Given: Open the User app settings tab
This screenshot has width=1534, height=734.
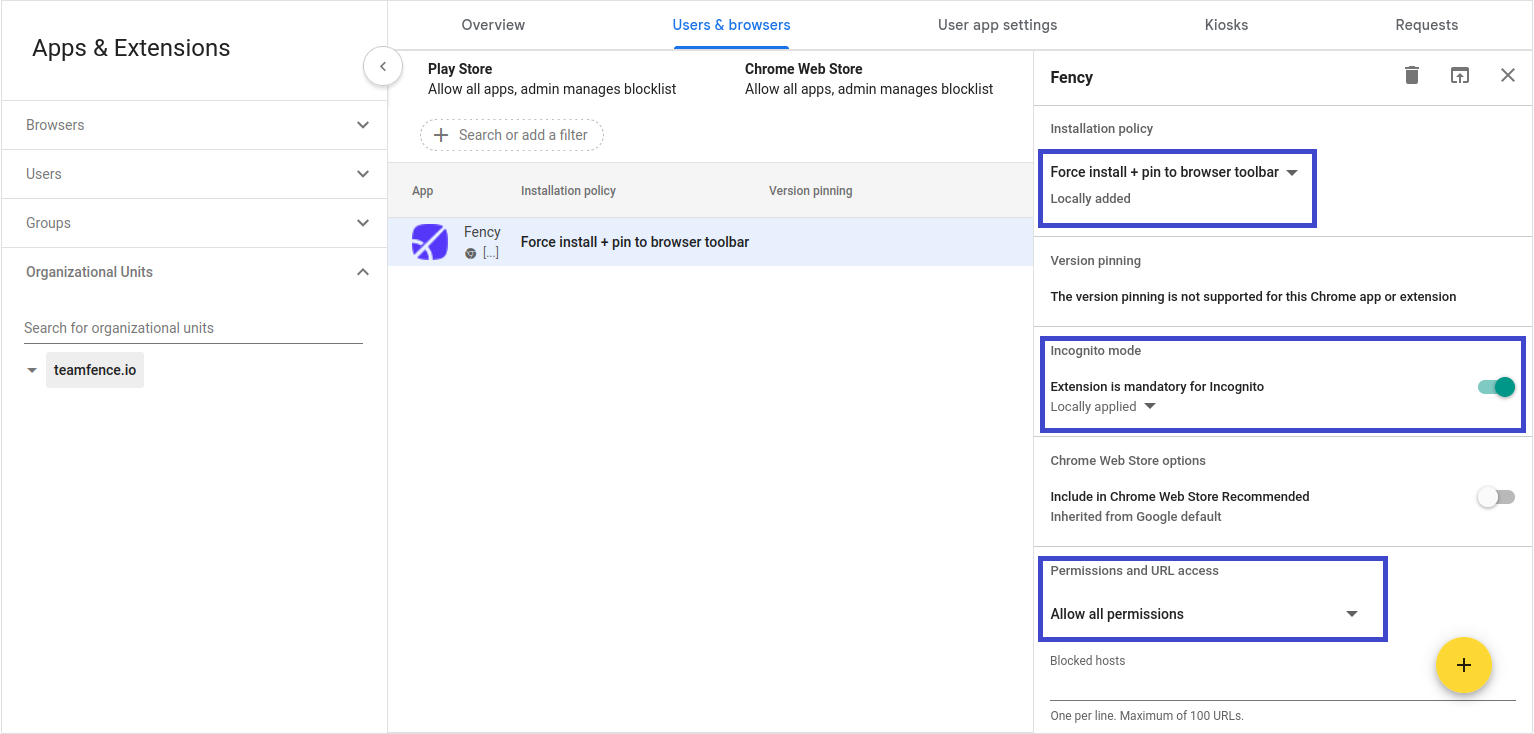Looking at the screenshot, I should click(997, 24).
